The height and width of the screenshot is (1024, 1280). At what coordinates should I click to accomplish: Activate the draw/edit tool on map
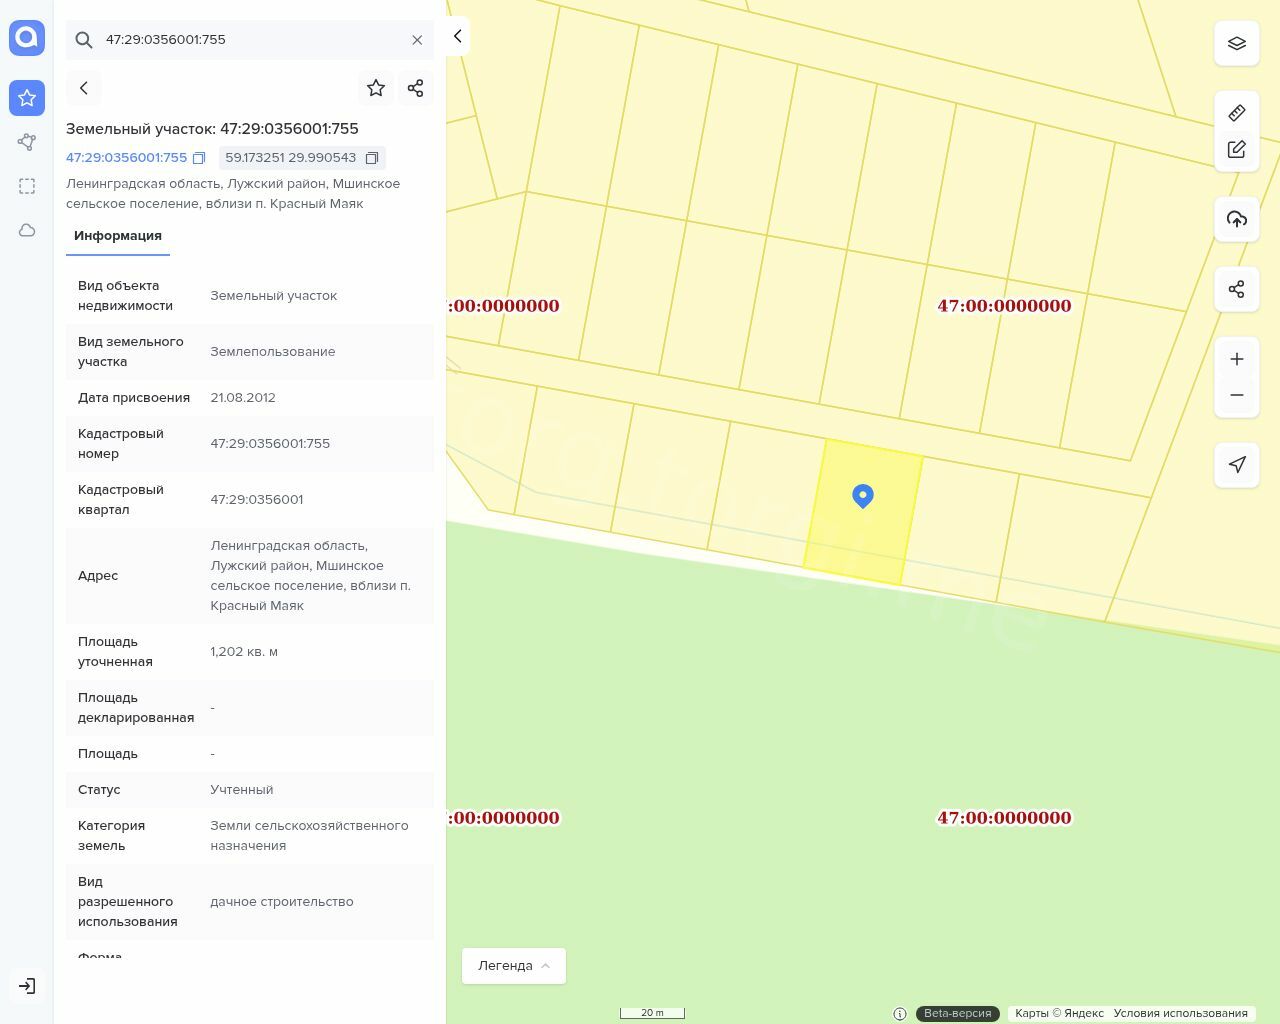tap(1237, 150)
